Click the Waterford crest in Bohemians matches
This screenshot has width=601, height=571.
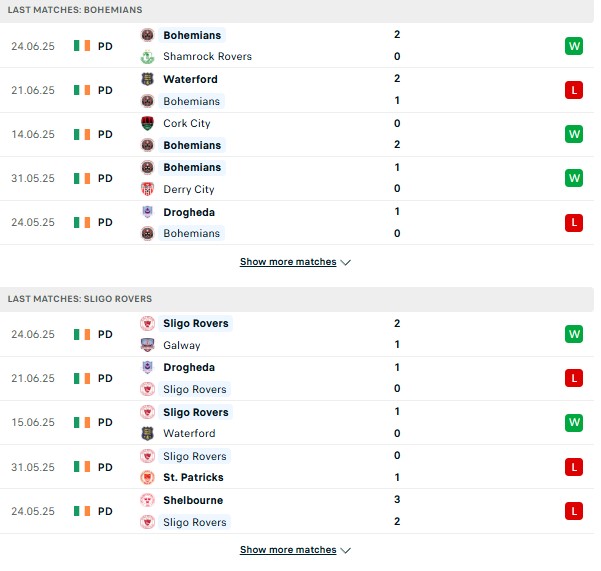coord(148,79)
